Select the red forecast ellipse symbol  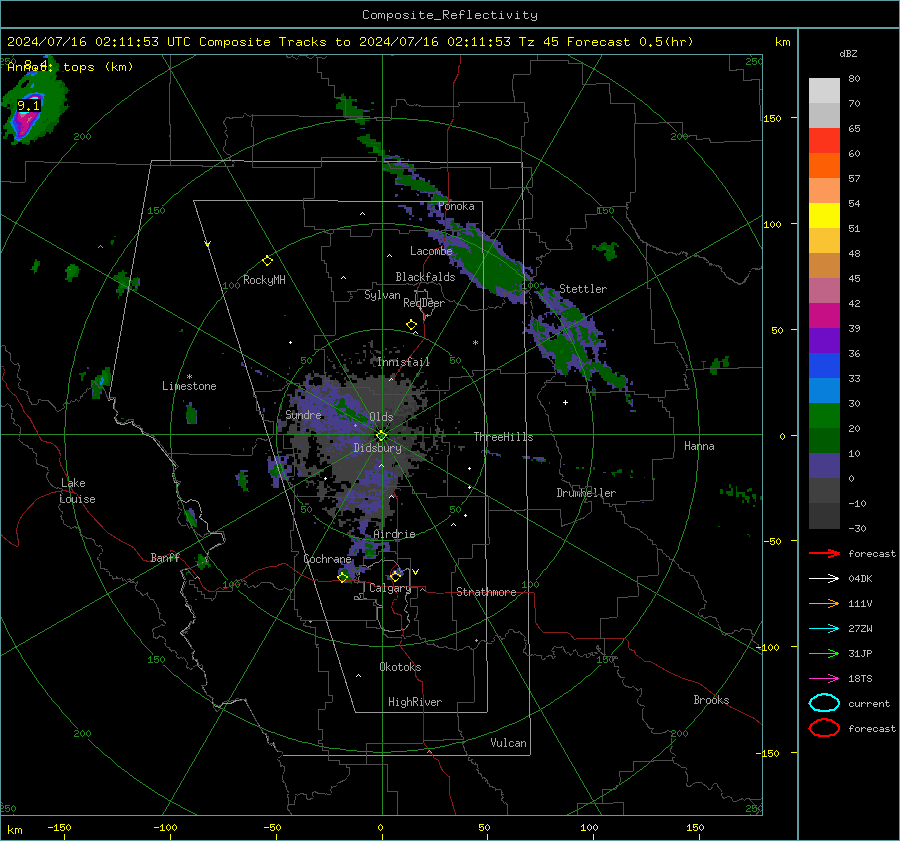pos(824,728)
